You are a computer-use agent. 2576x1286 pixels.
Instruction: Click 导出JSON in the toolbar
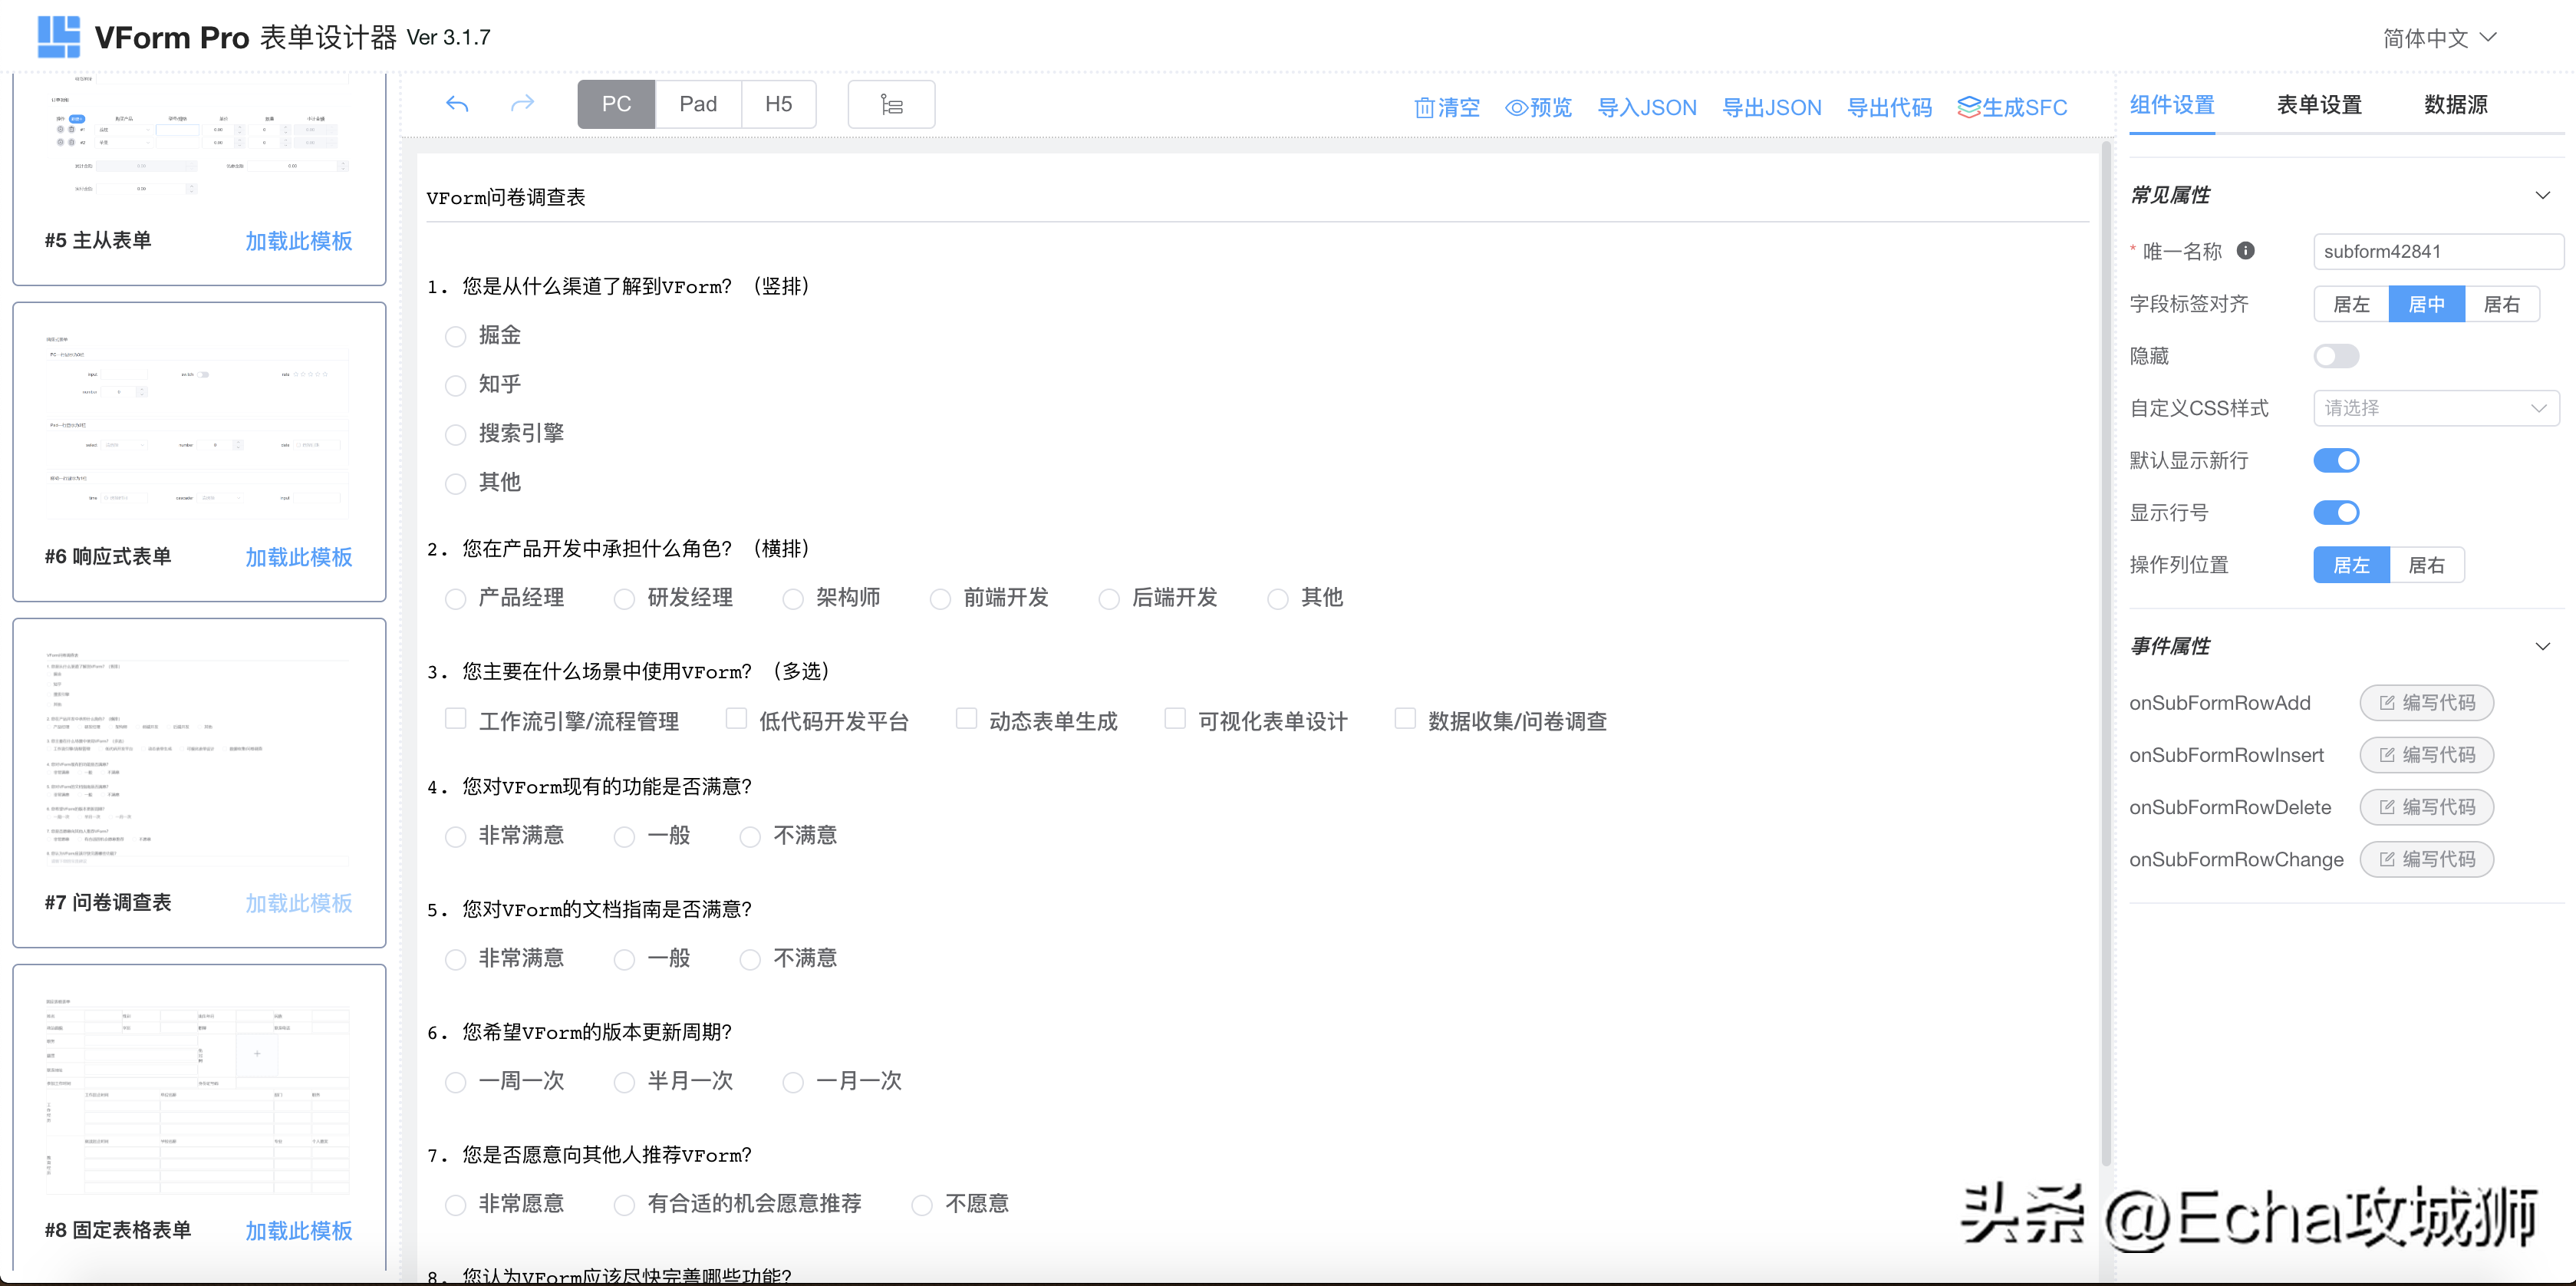click(x=1772, y=107)
